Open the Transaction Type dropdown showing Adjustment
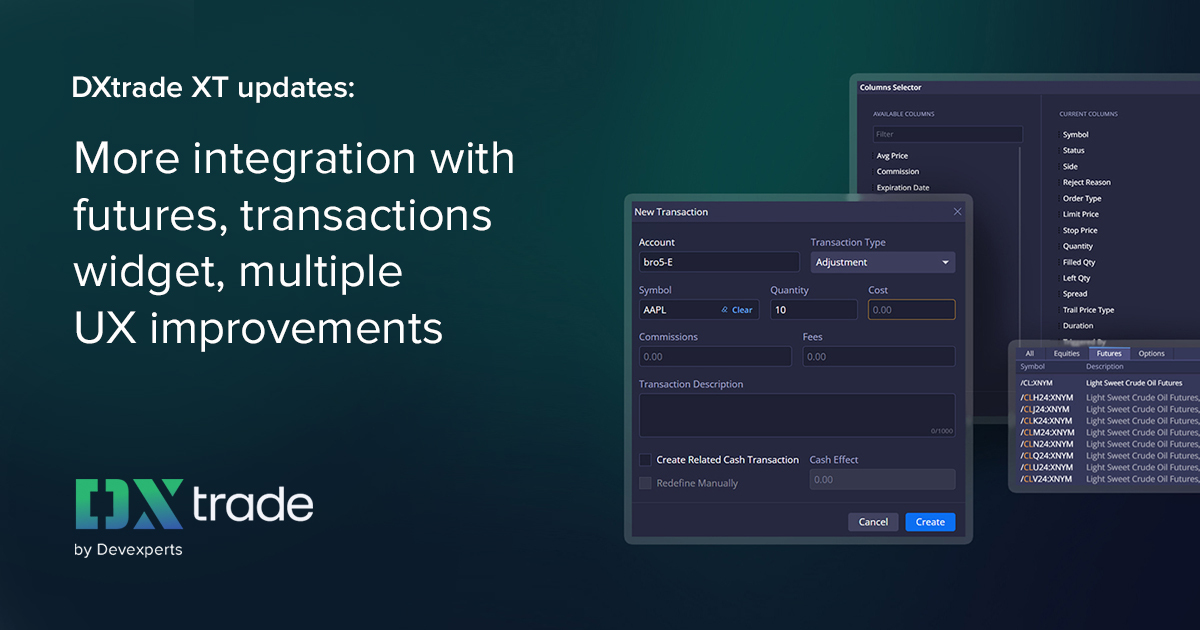1200x630 pixels. [x=882, y=262]
